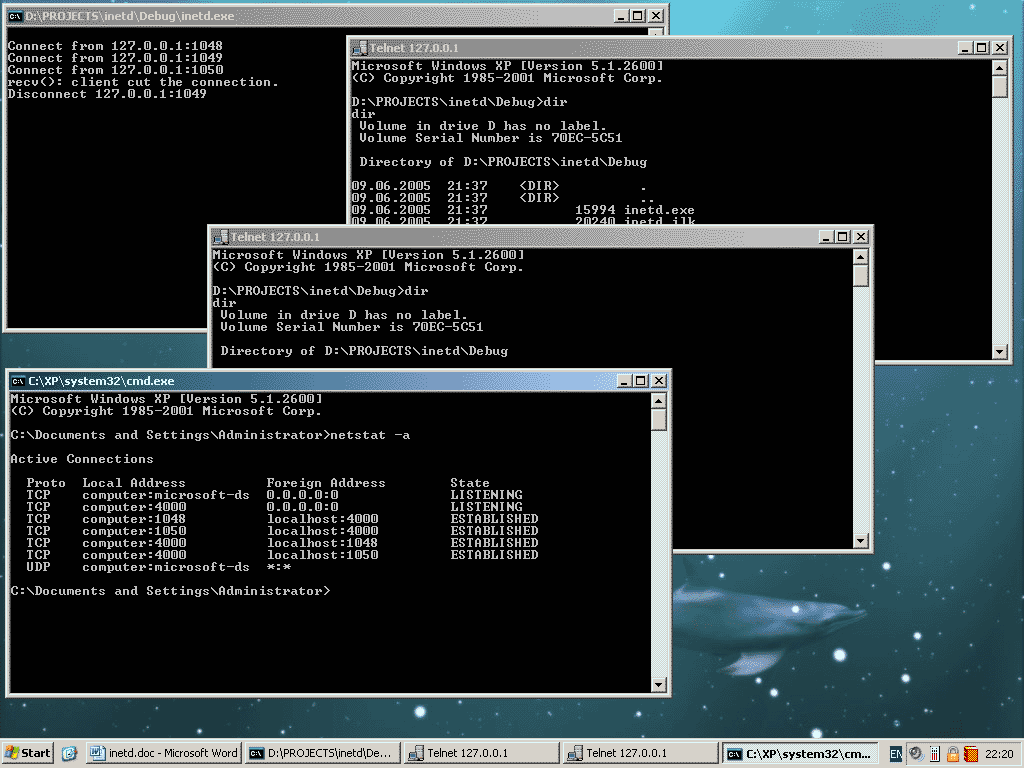Click the white meter icon with red bars in tray
This screenshot has width=1024, height=768.
tap(934, 753)
